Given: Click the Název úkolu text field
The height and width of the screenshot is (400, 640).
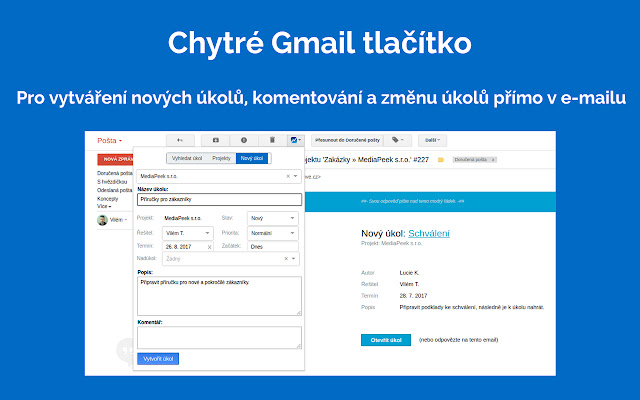Looking at the screenshot, I should click(220, 200).
